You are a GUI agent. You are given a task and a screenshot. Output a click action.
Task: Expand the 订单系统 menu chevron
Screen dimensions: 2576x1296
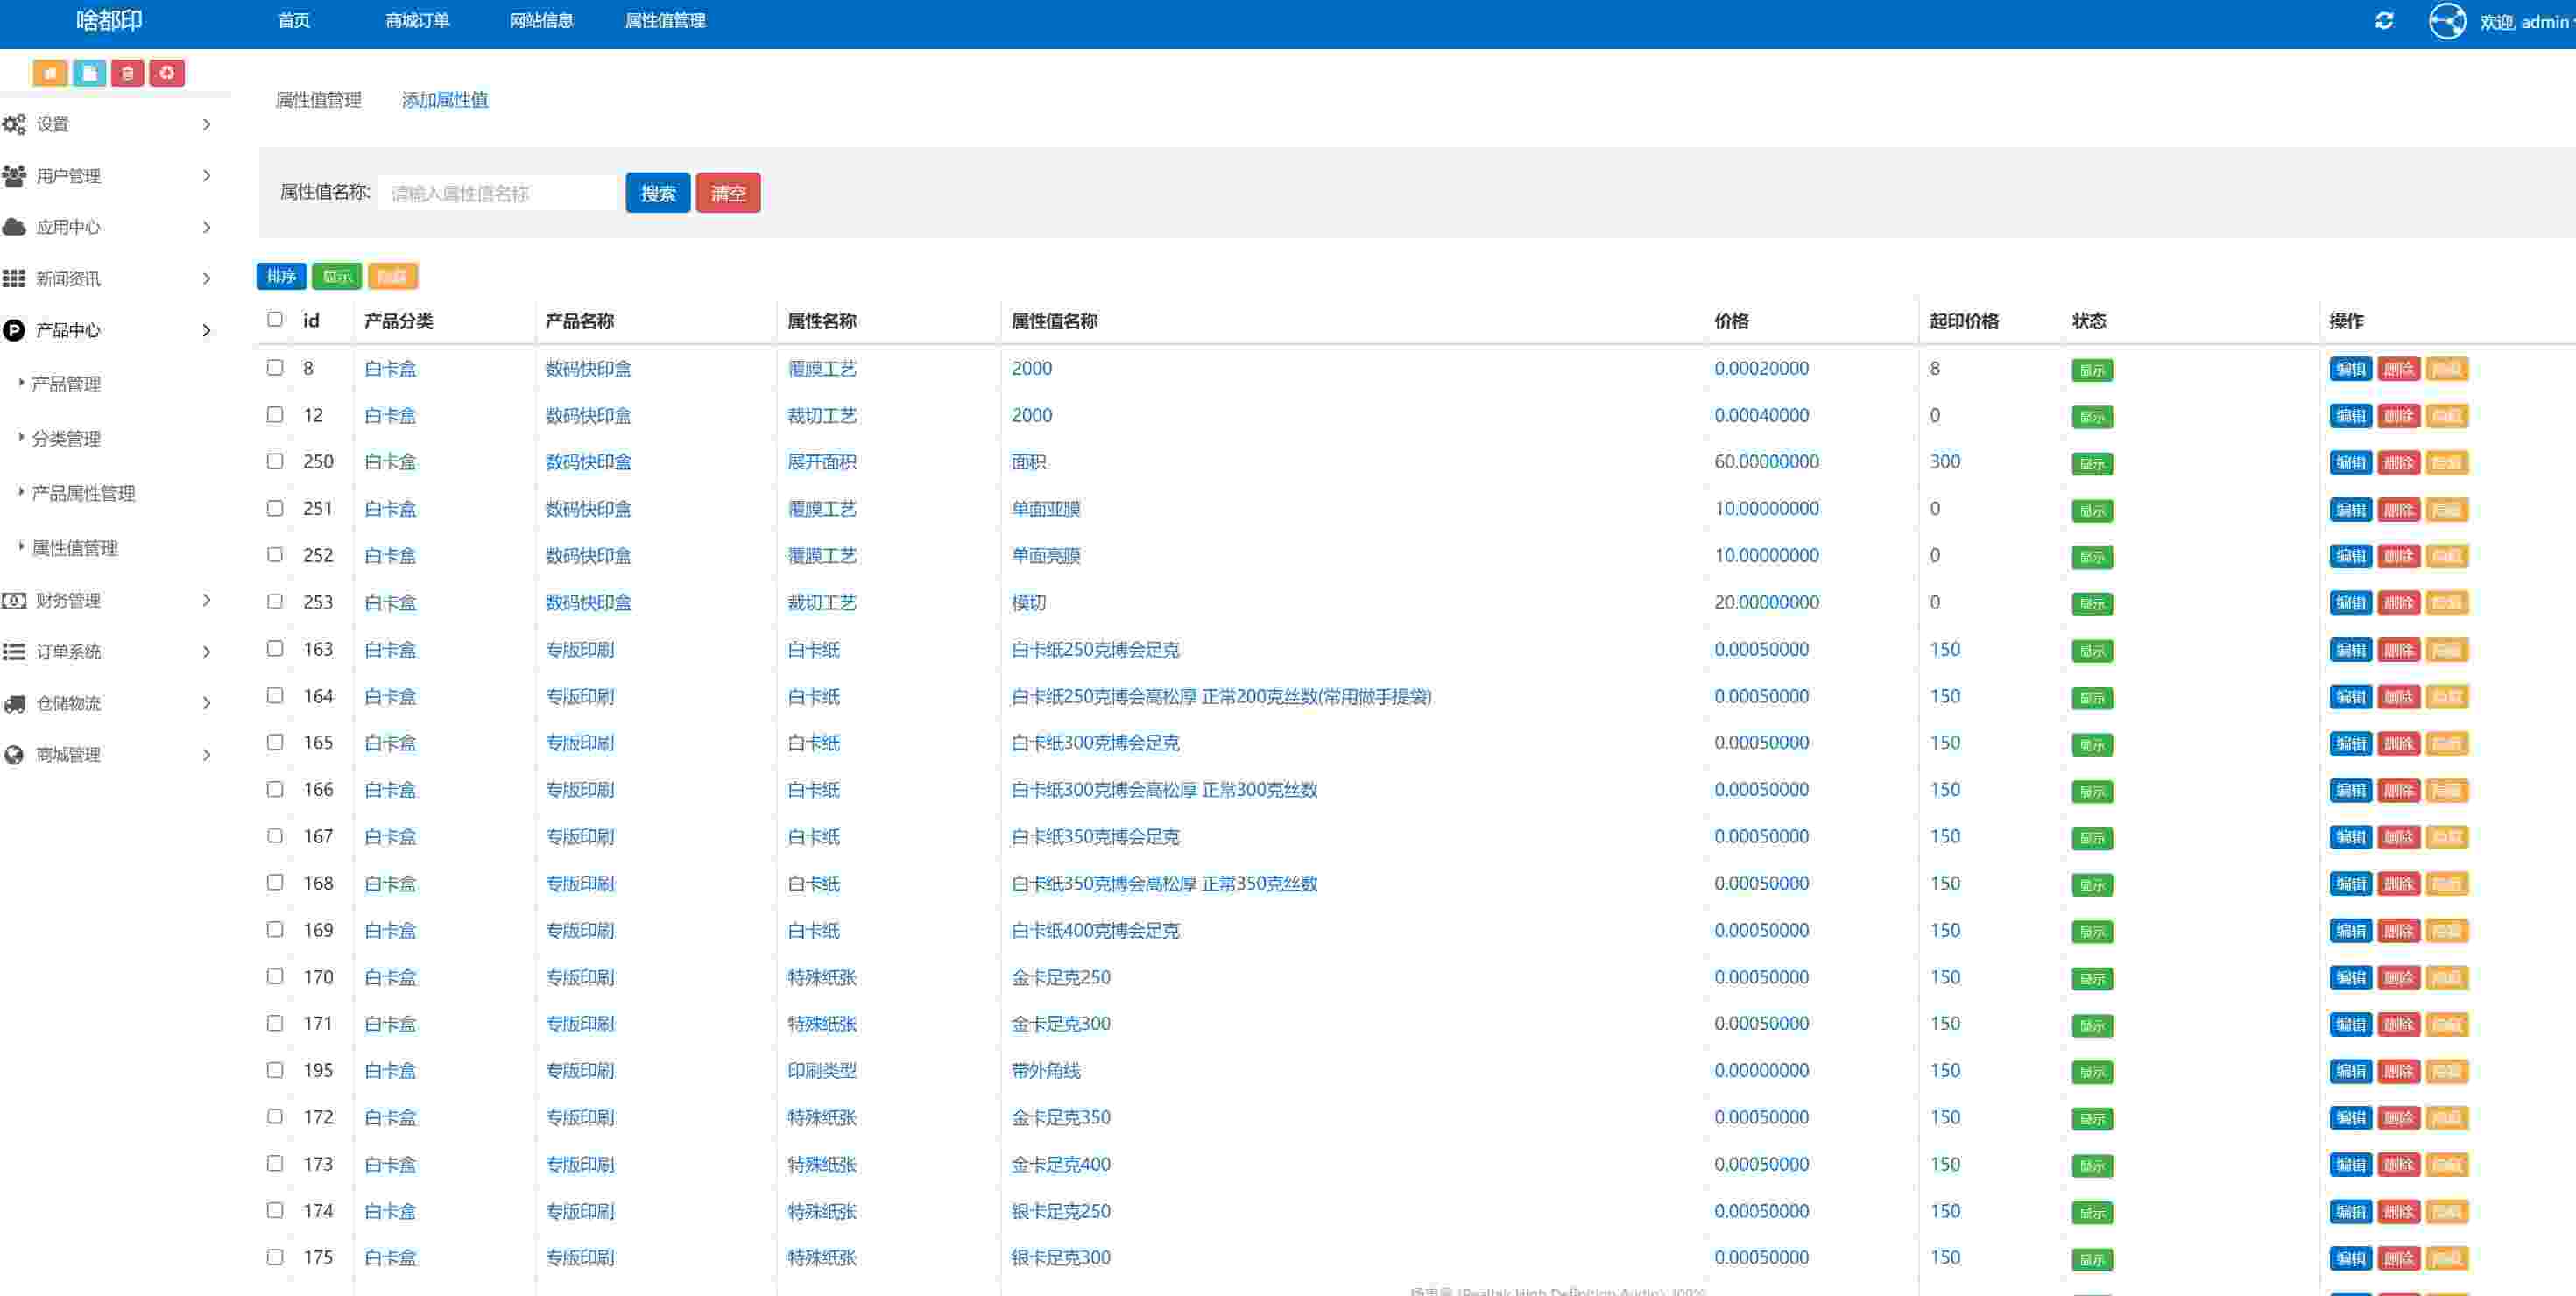tap(206, 652)
